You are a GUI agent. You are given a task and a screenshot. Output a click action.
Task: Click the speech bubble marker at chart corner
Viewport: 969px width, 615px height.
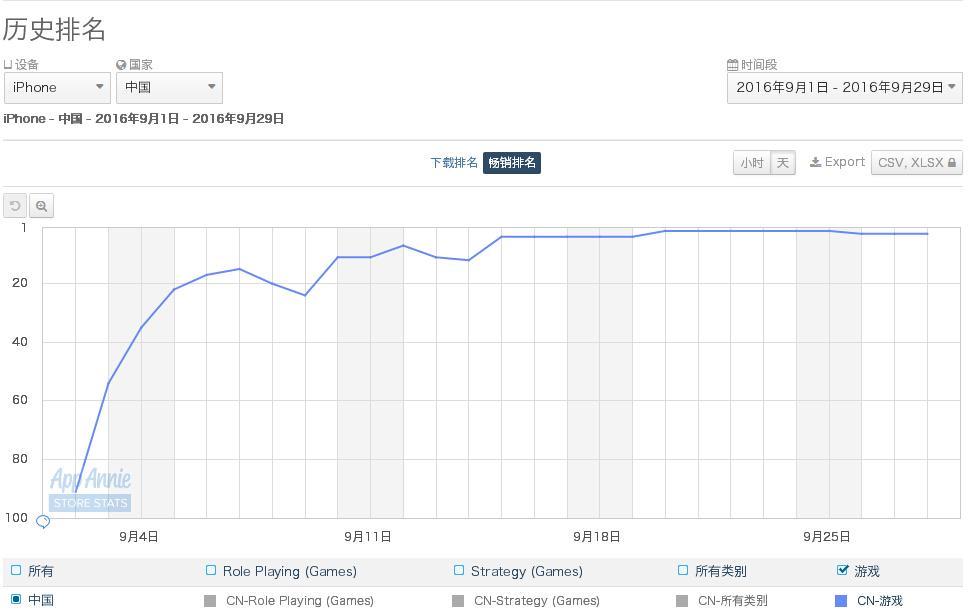(43, 522)
